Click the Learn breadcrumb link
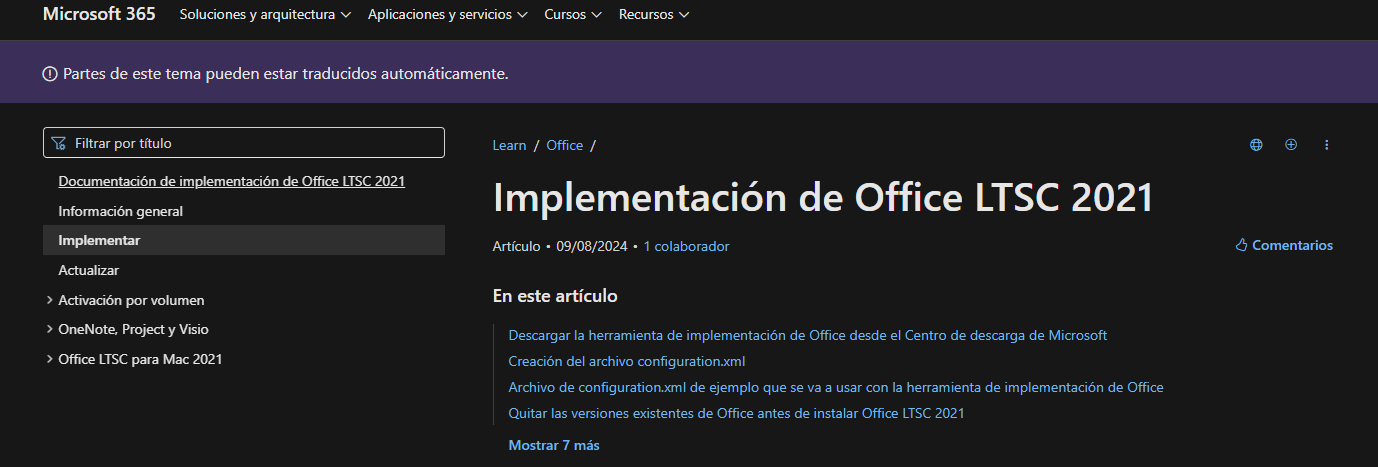Viewport: 1378px width, 467px height. 509,145
